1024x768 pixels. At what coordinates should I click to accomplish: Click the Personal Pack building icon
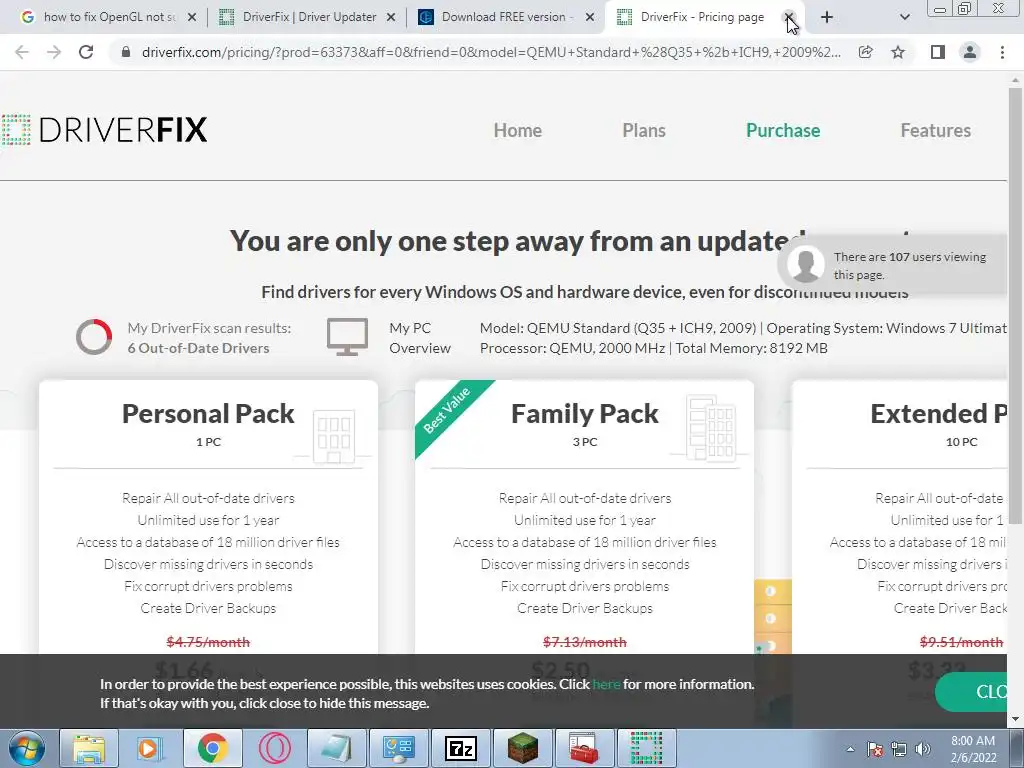[x=334, y=436]
